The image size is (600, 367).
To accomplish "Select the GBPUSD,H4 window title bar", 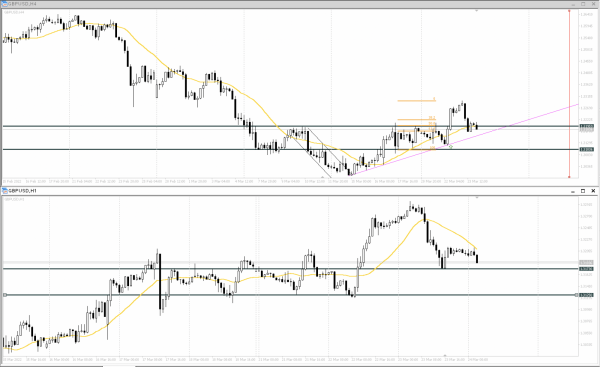I will click(287, 4).
